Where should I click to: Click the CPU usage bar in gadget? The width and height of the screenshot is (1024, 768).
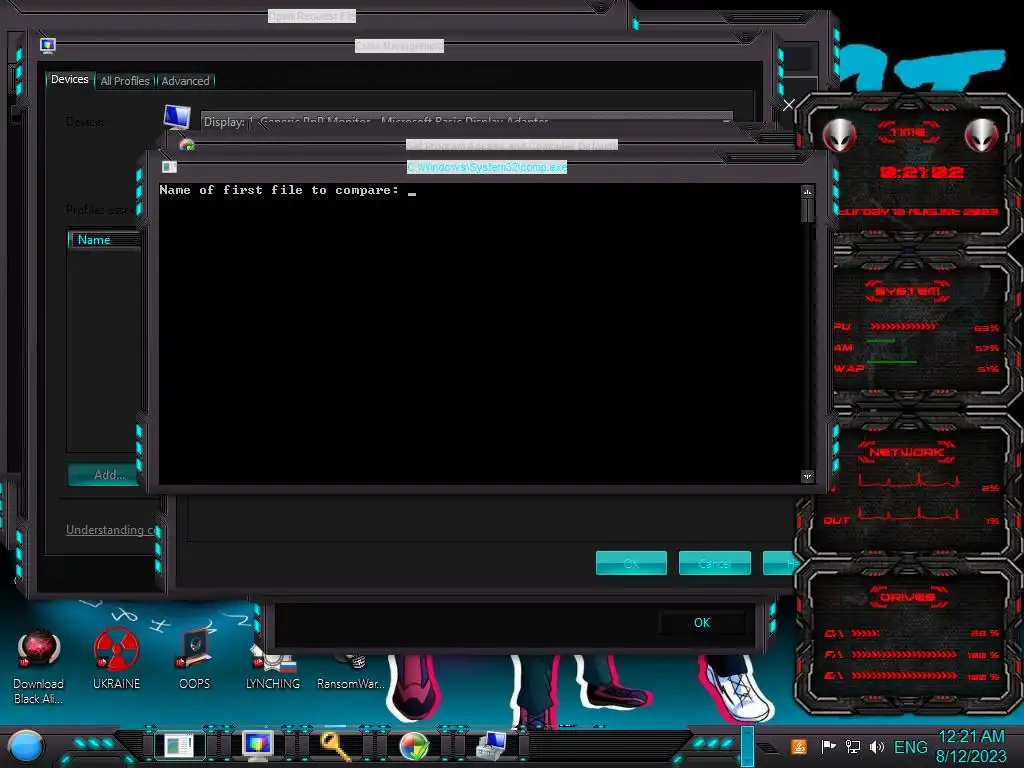pos(903,326)
